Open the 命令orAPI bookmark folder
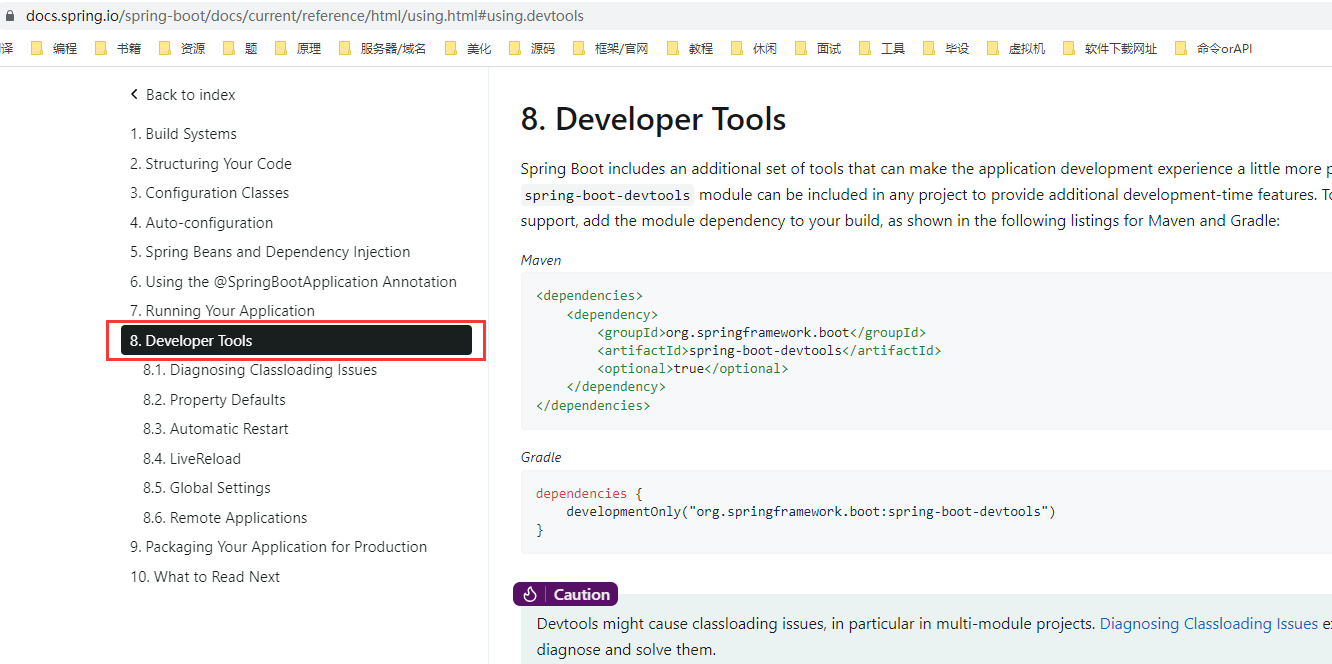 [x=1213, y=48]
